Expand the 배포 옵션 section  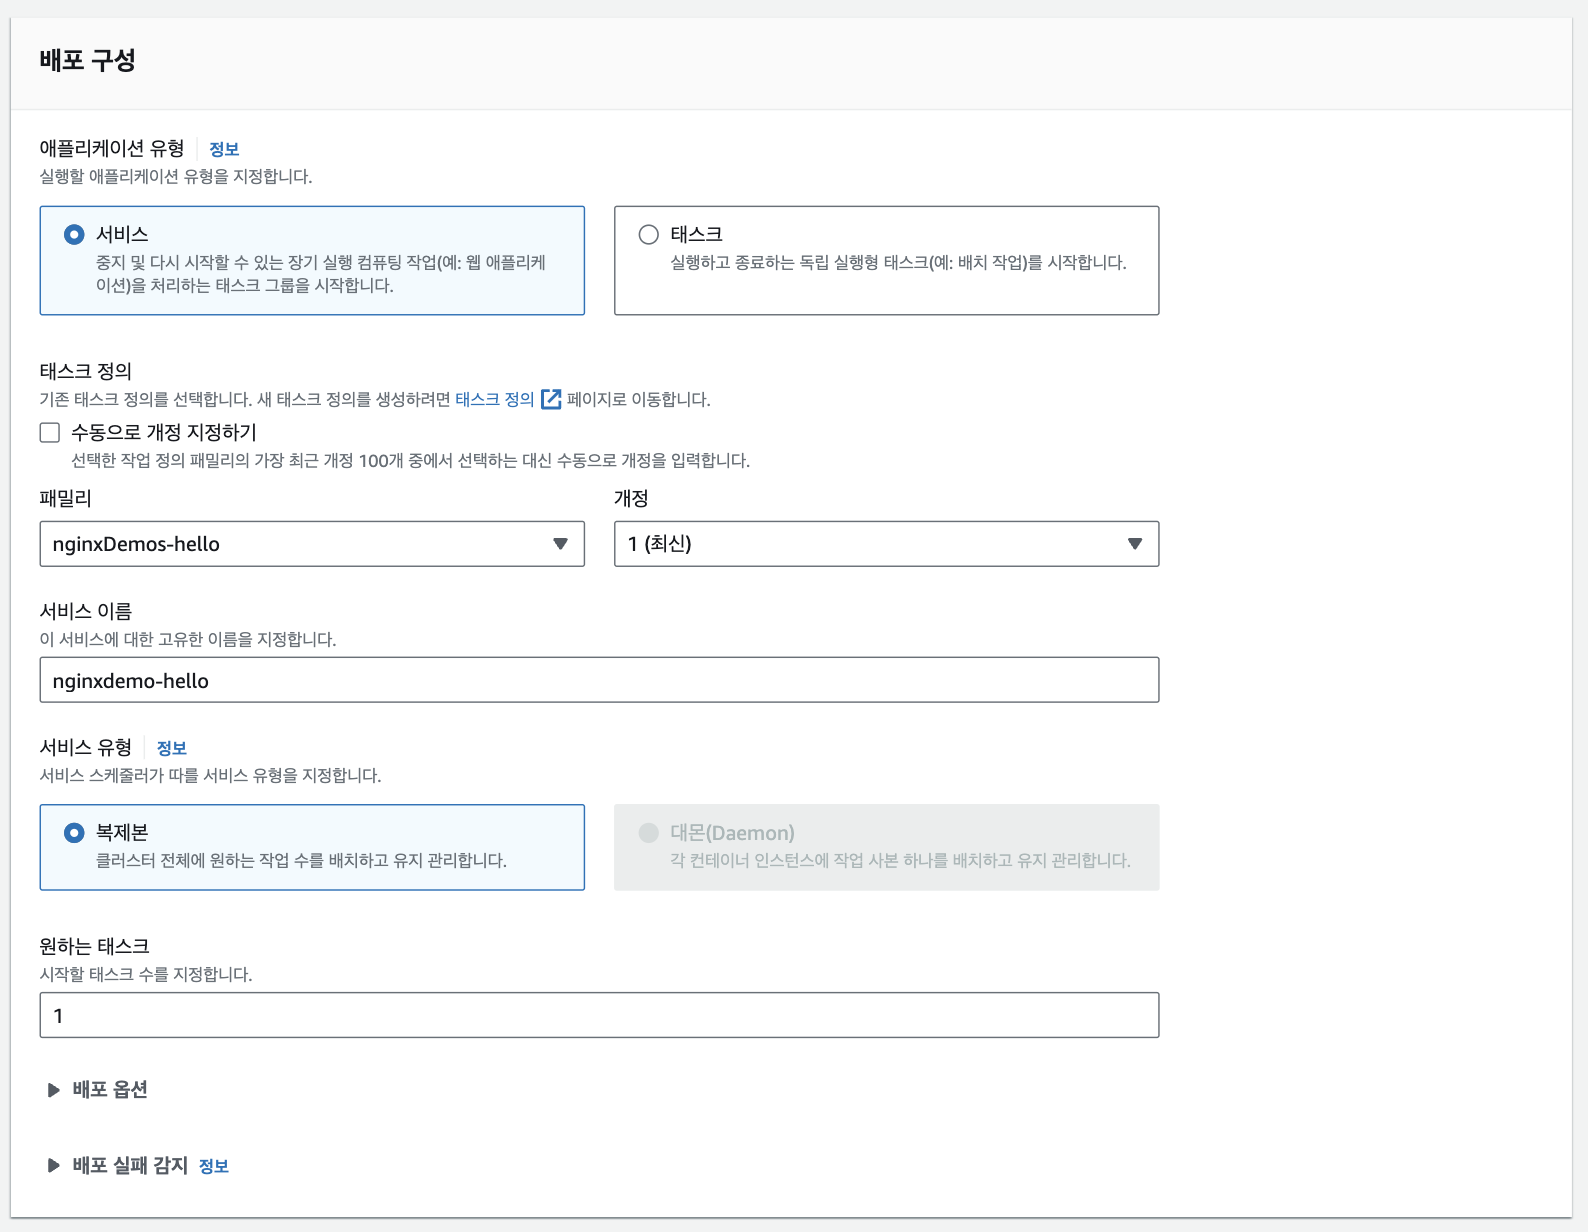click(110, 1090)
